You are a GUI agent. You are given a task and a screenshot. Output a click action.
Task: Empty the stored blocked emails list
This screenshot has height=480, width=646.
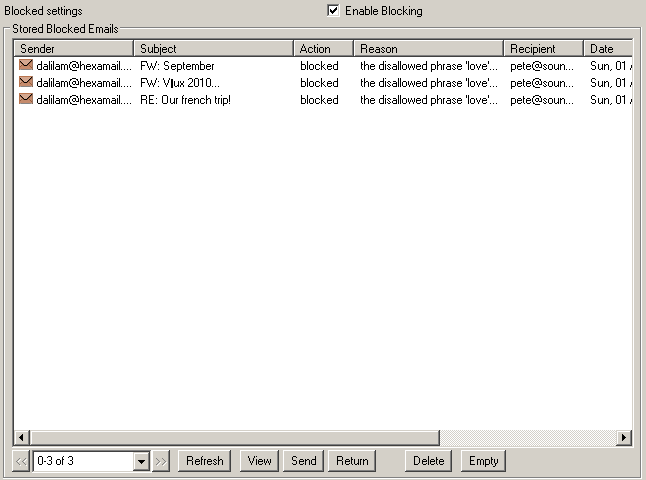click(x=483, y=461)
